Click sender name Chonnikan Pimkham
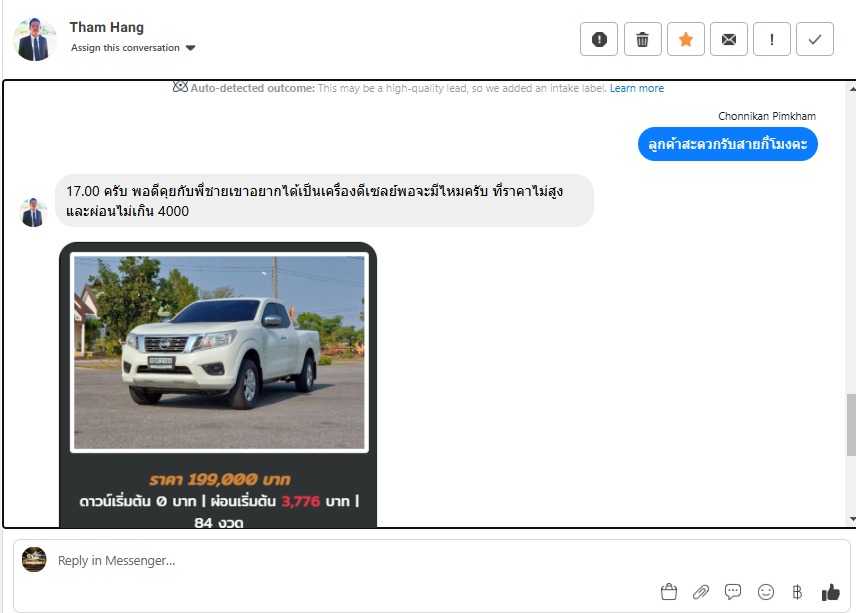856x613 pixels. pyautogui.click(x=766, y=116)
